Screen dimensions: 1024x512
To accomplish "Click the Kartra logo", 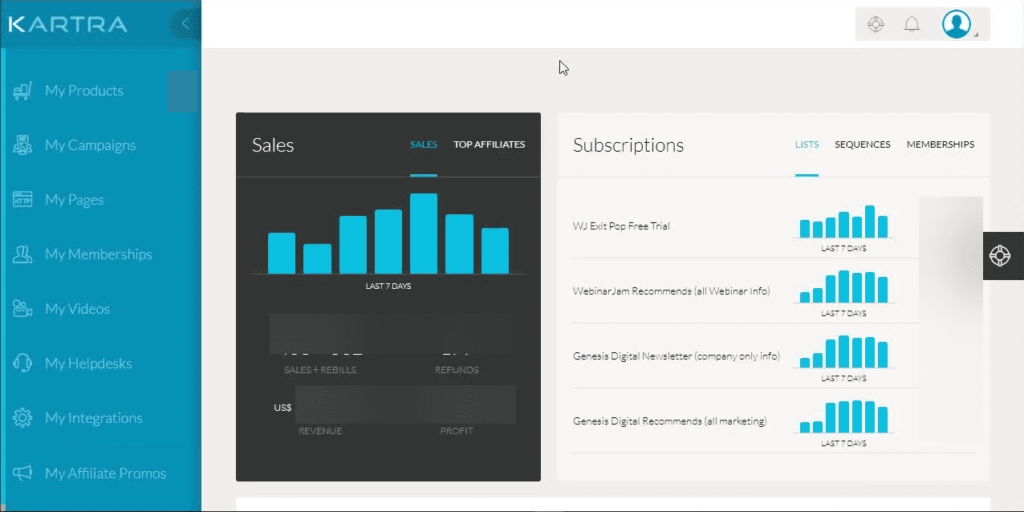I will click(68, 25).
